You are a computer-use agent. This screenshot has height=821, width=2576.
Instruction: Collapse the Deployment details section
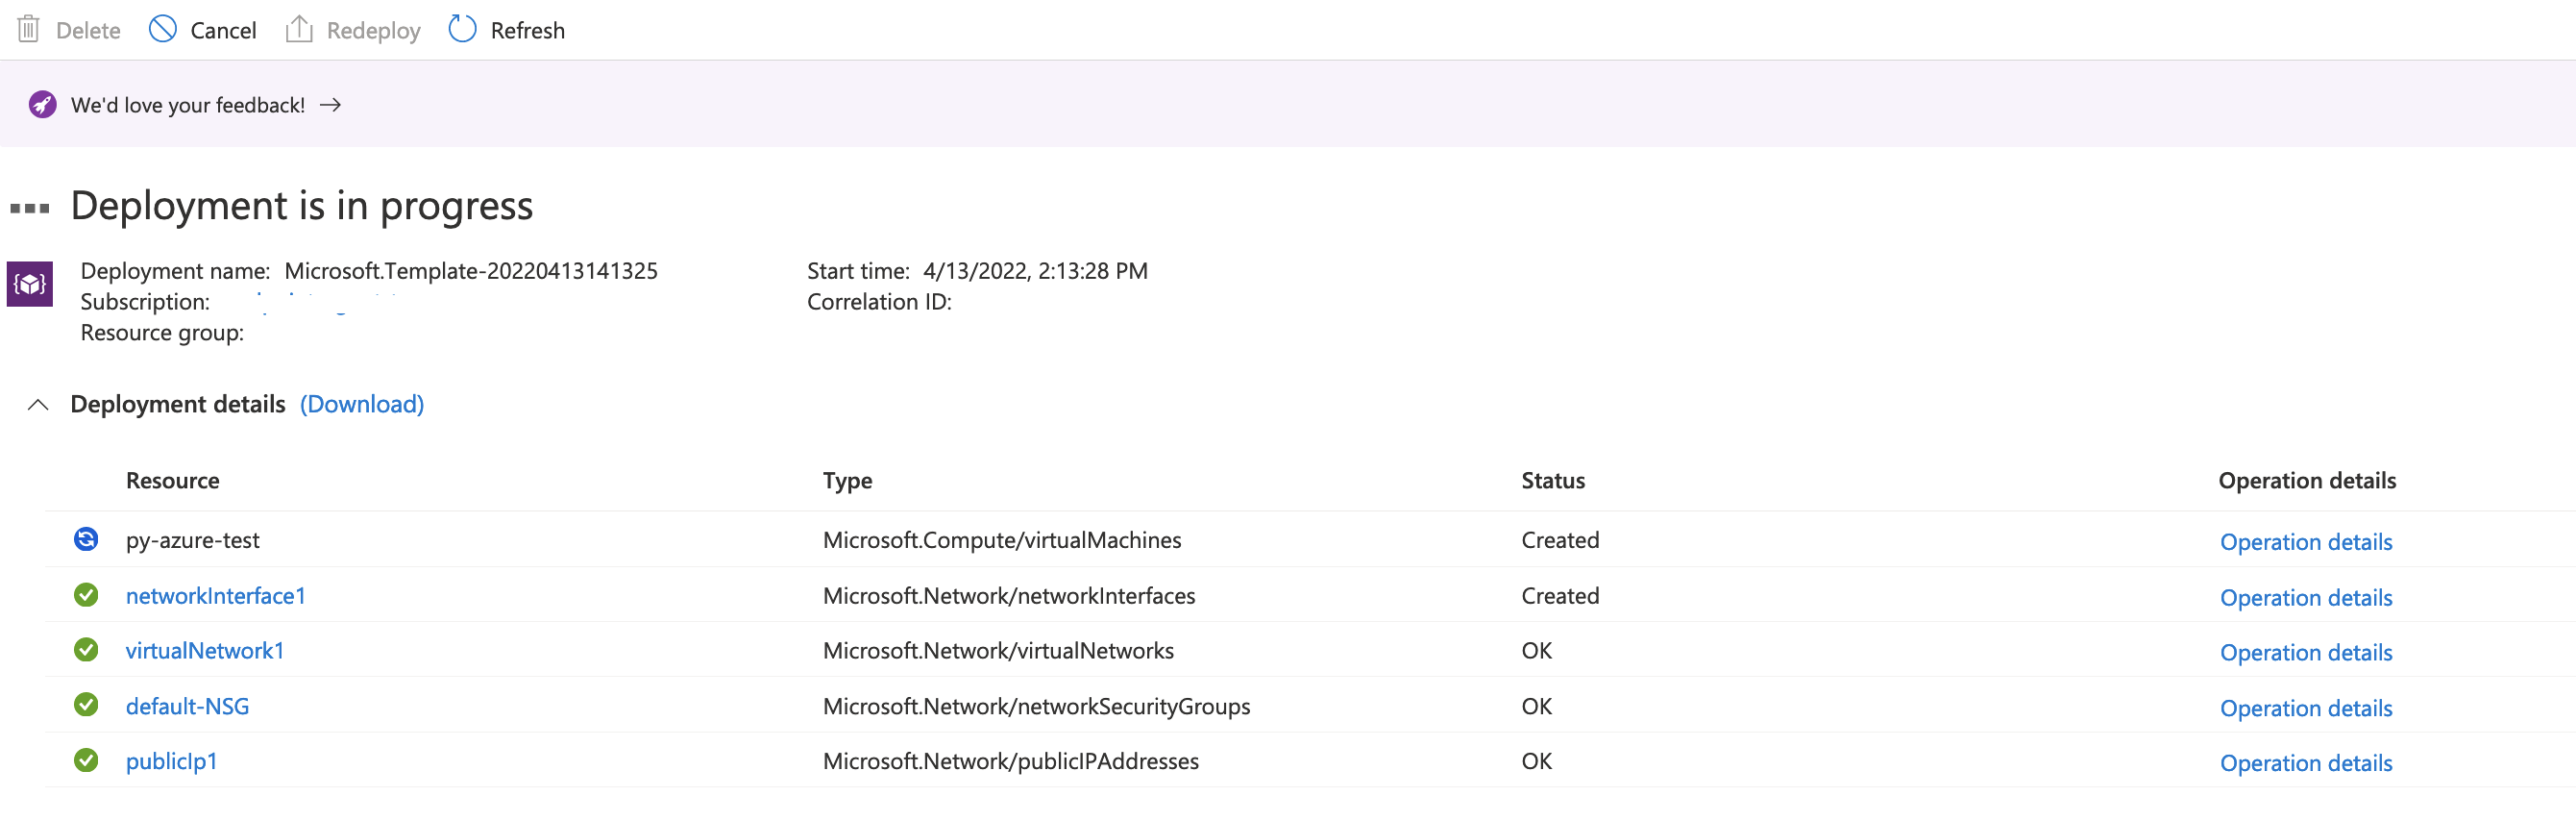(x=38, y=404)
